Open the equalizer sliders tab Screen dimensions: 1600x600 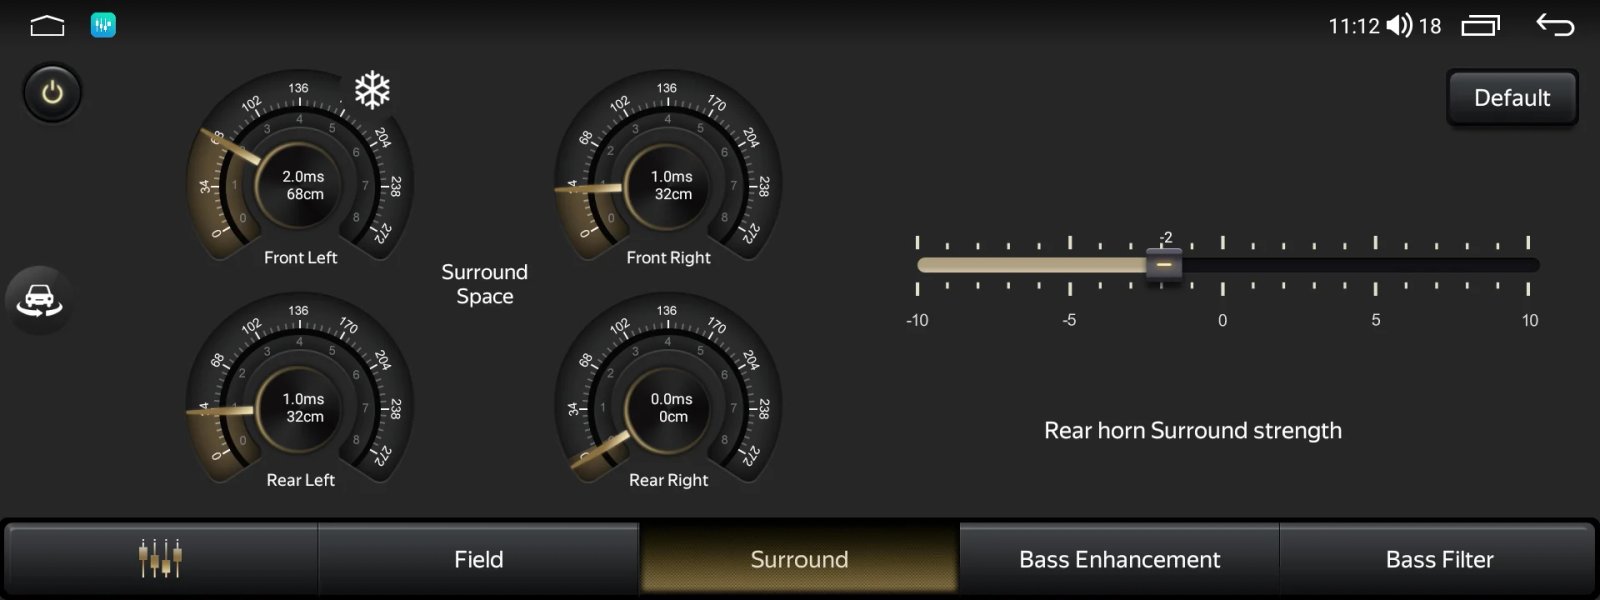point(160,559)
